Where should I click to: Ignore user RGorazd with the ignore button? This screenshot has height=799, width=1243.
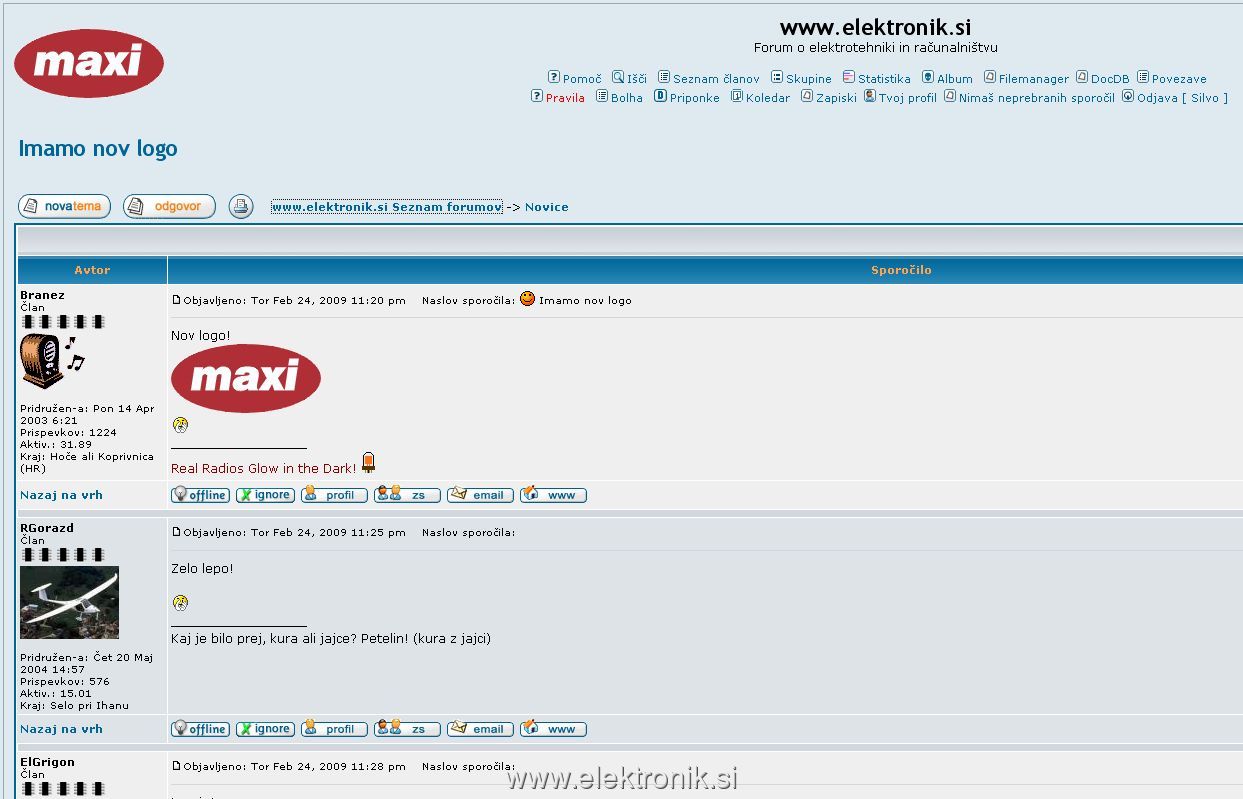point(265,729)
